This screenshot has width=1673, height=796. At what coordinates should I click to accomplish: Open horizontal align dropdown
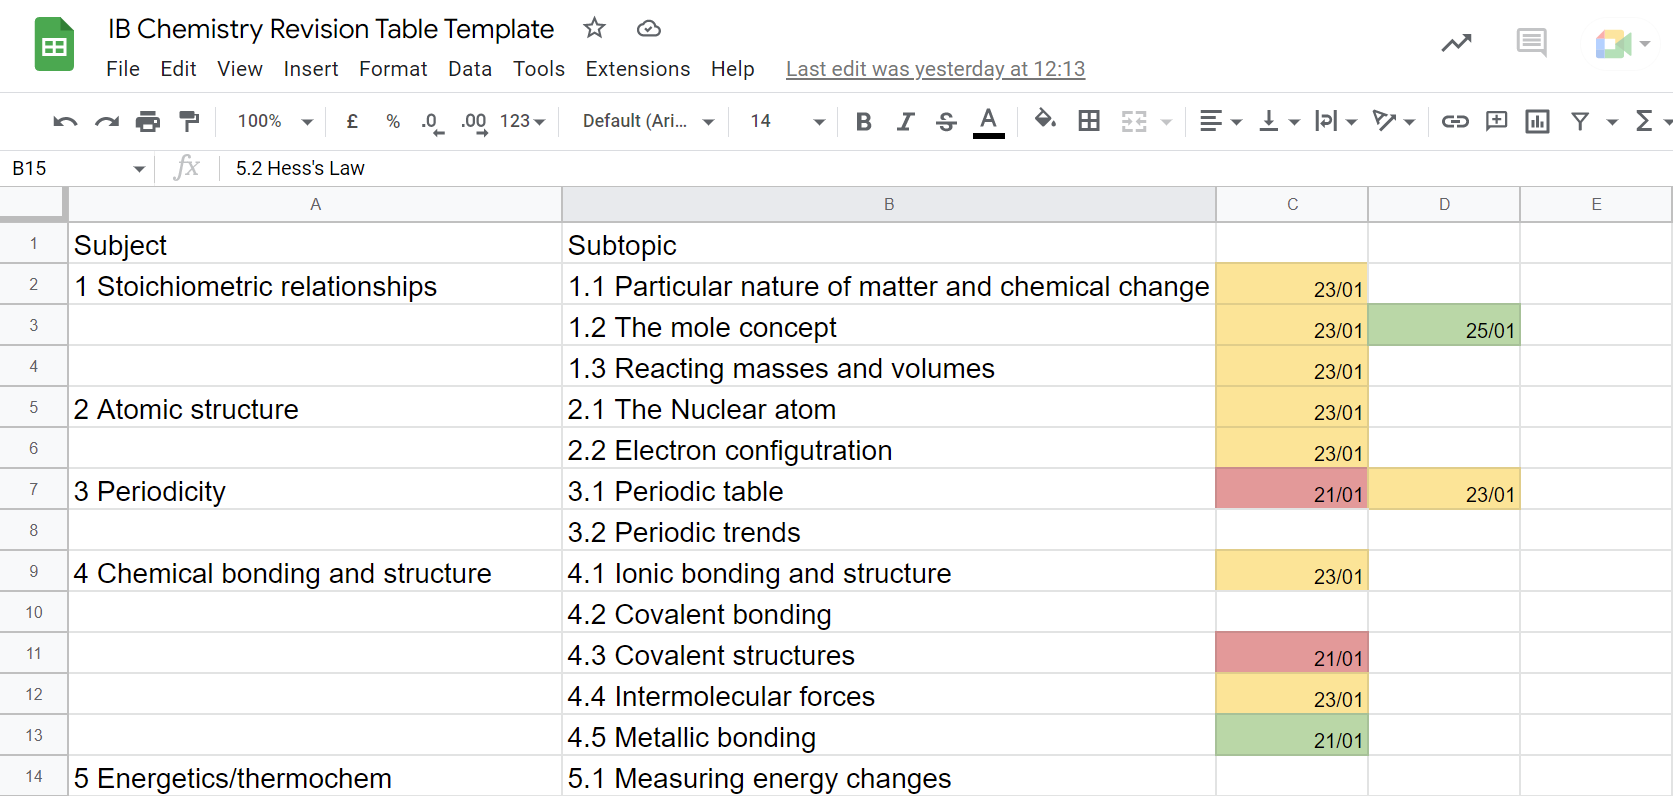pyautogui.click(x=1220, y=122)
